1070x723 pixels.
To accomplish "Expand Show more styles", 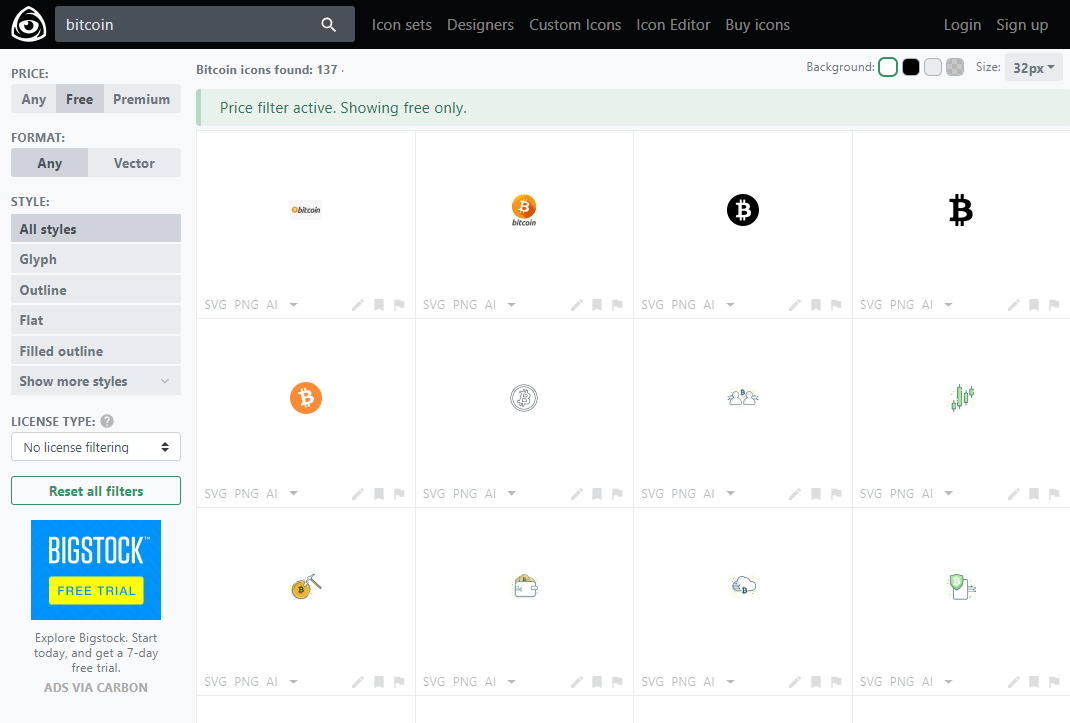I will point(96,381).
